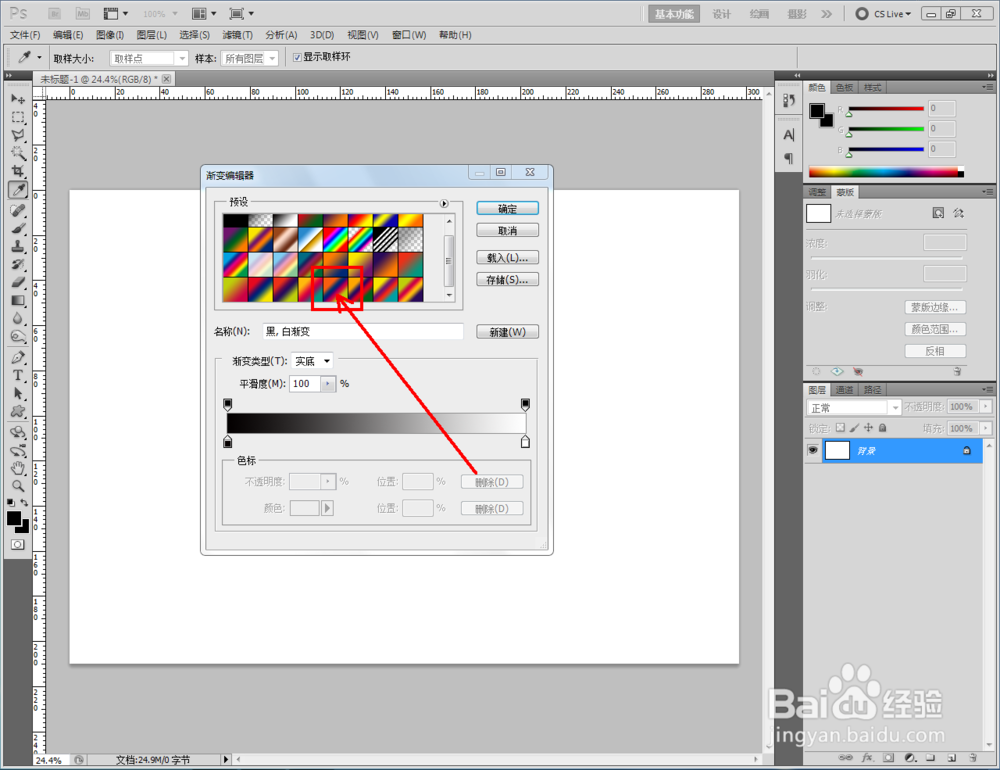1000x770 pixels.
Task: Select the Zoom tool in toolbox
Action: [18, 486]
